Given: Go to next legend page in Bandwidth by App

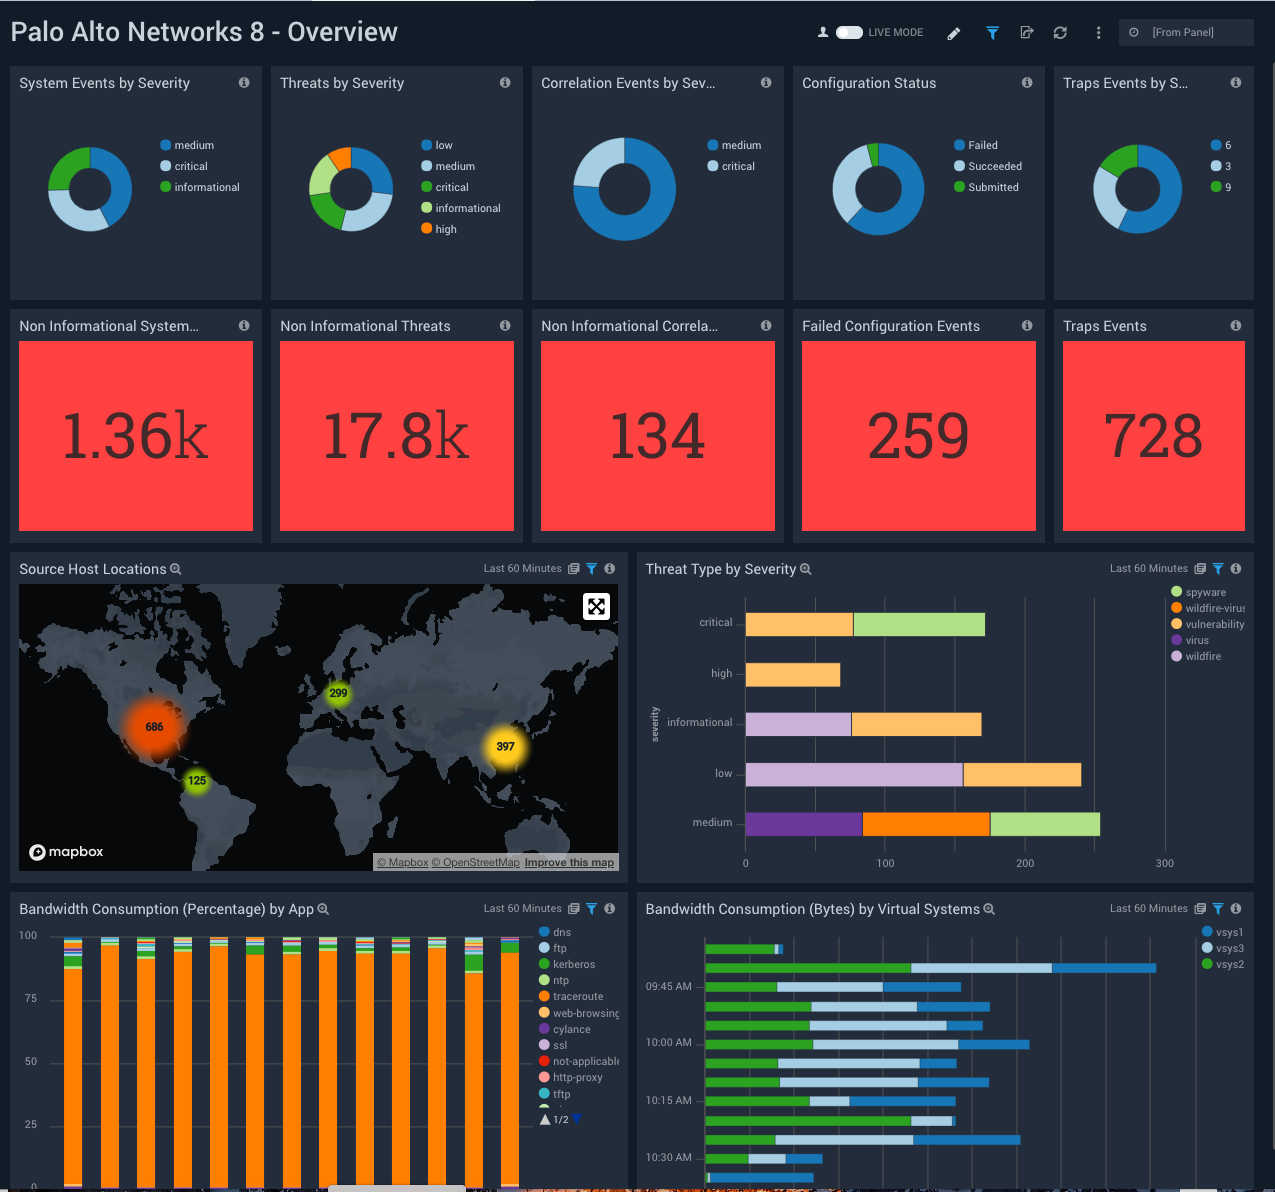Looking at the screenshot, I should [x=577, y=1119].
